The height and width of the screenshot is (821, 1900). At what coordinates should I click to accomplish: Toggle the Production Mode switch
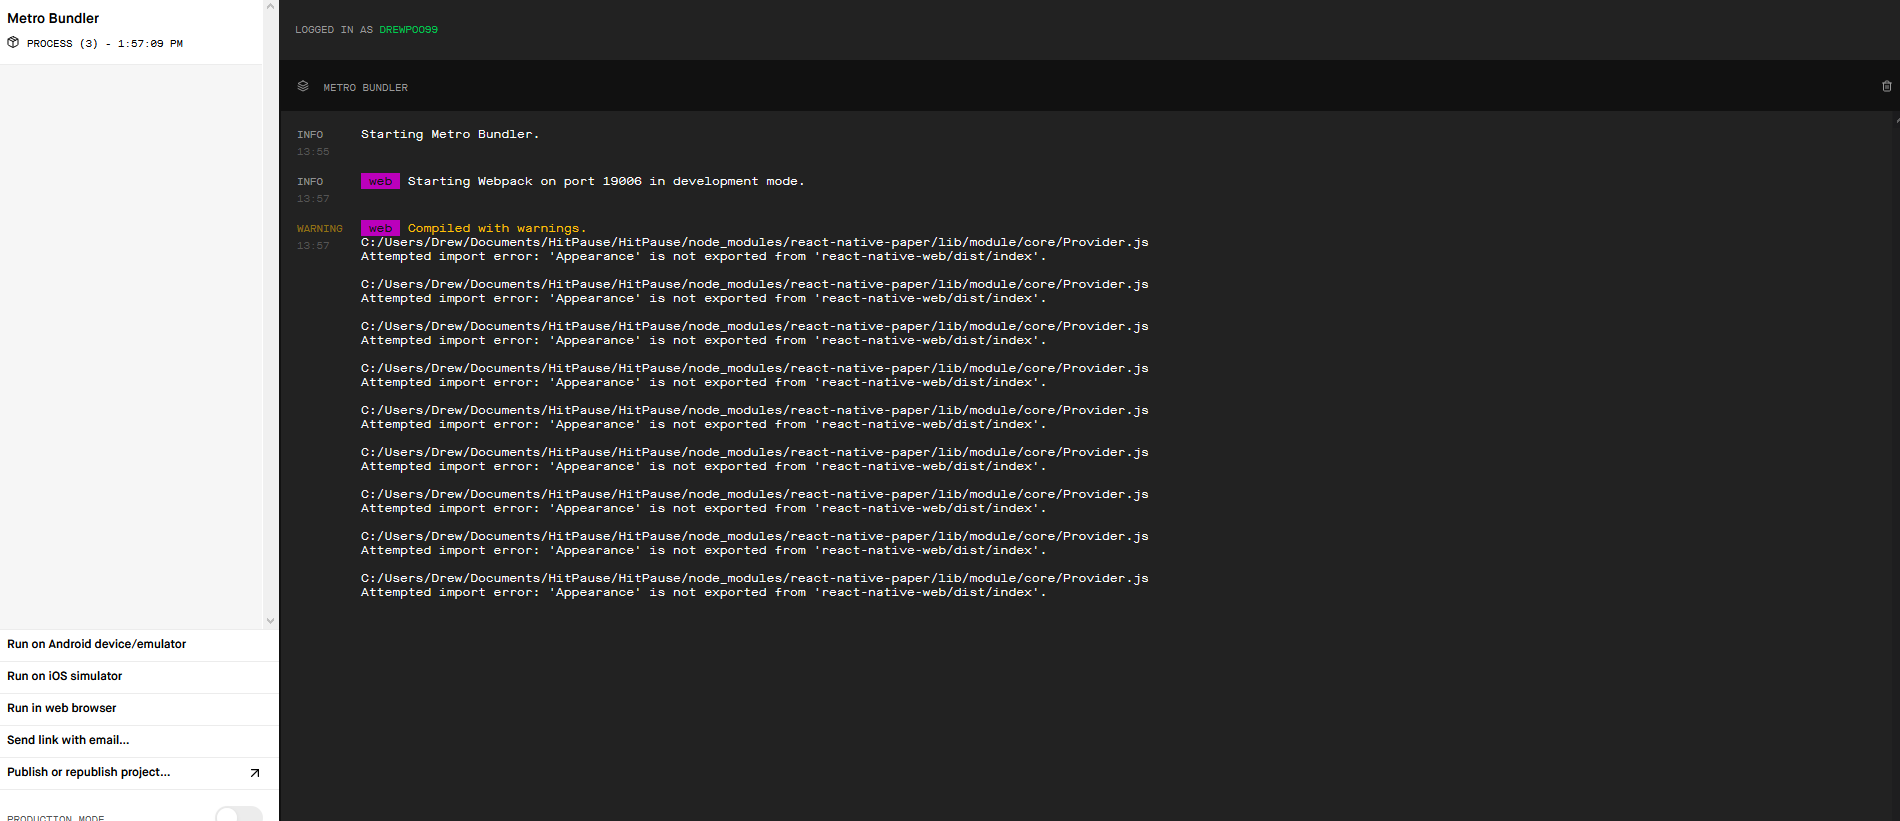tap(239, 814)
